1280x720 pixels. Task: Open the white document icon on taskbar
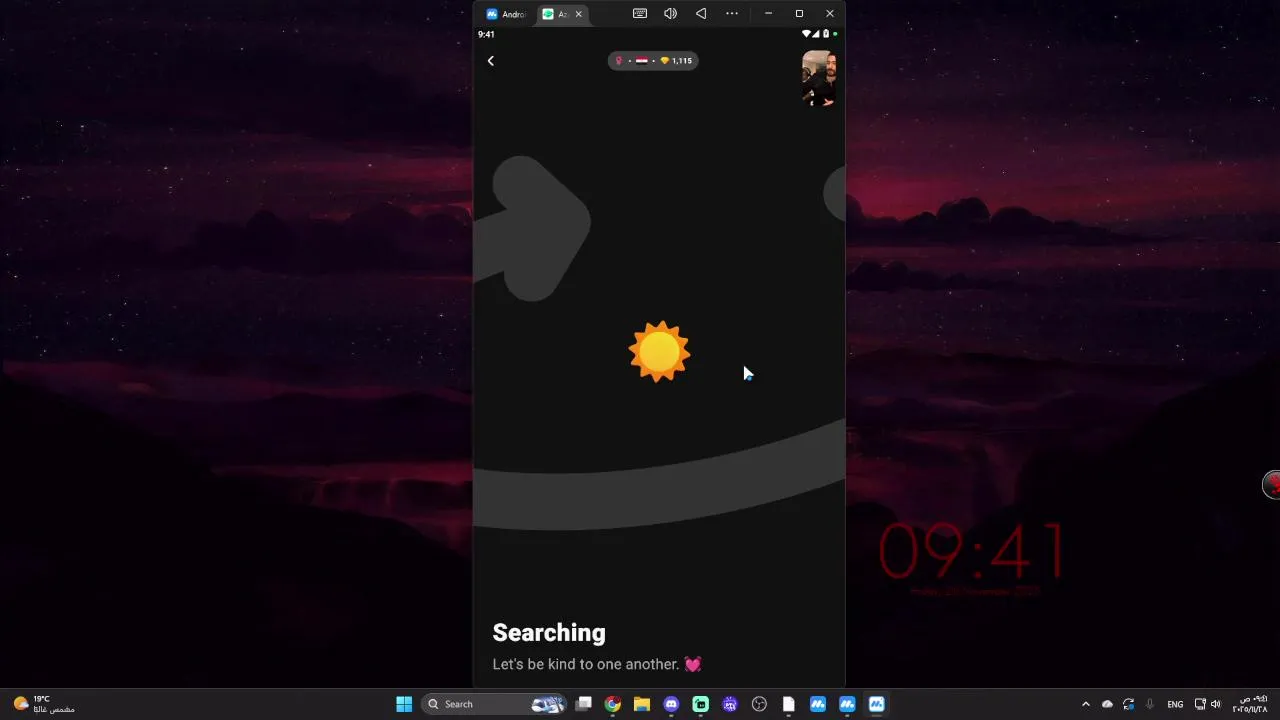click(x=789, y=704)
